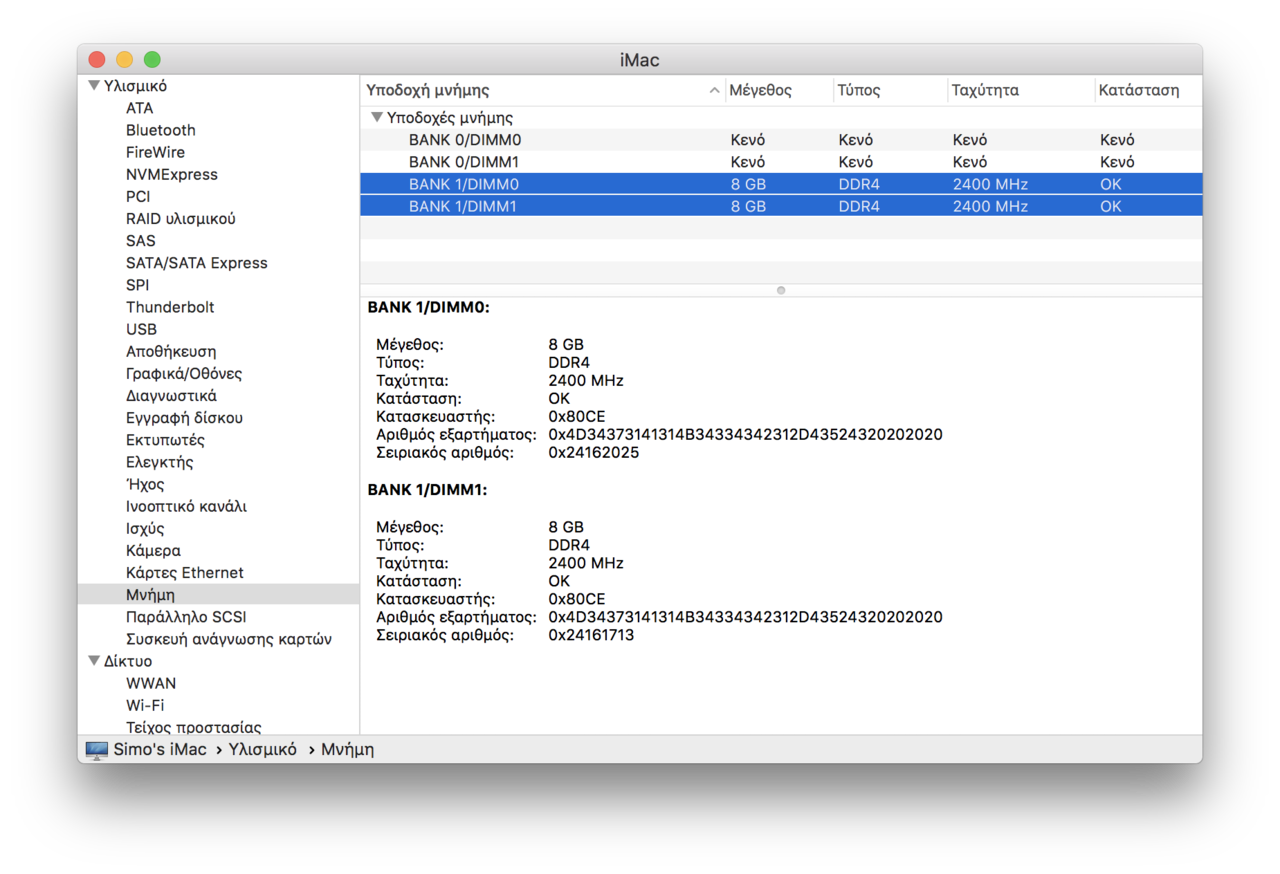The width and height of the screenshot is (1280, 874).
Task: Select PCI in the sidebar
Action: 138,196
